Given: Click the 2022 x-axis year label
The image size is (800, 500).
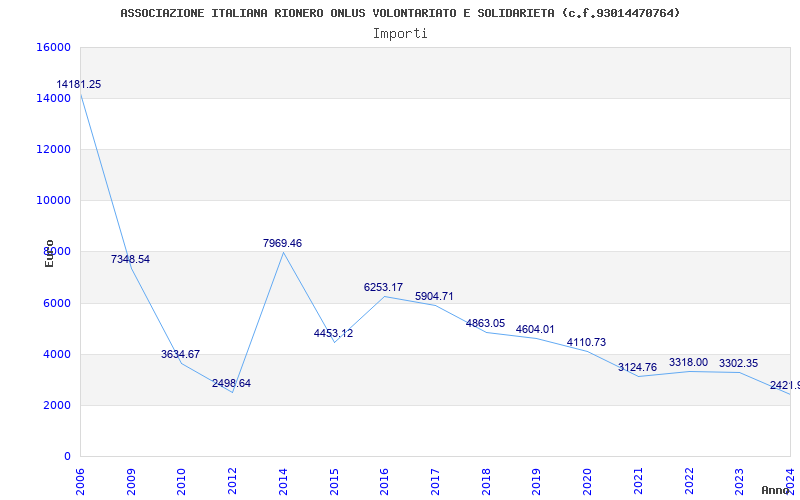Looking at the screenshot, I should click(689, 482).
